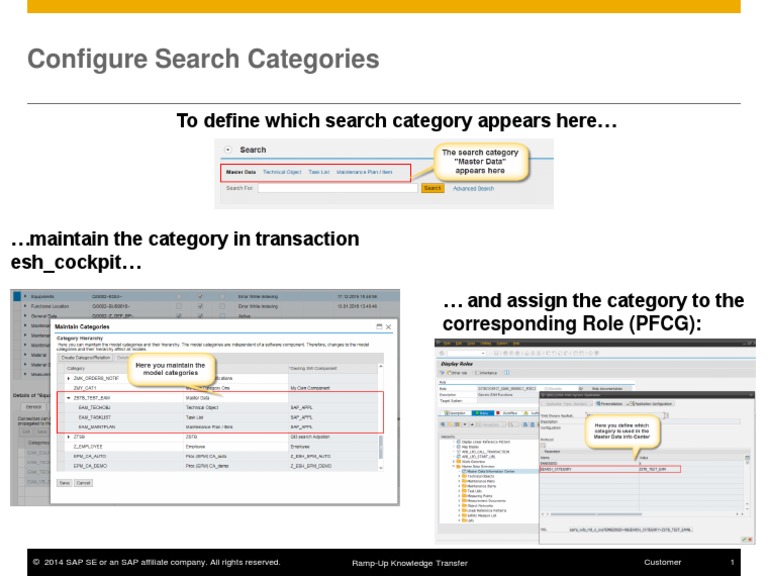Close the Maintain Categories dialog
768x576 pixels.
[388, 327]
